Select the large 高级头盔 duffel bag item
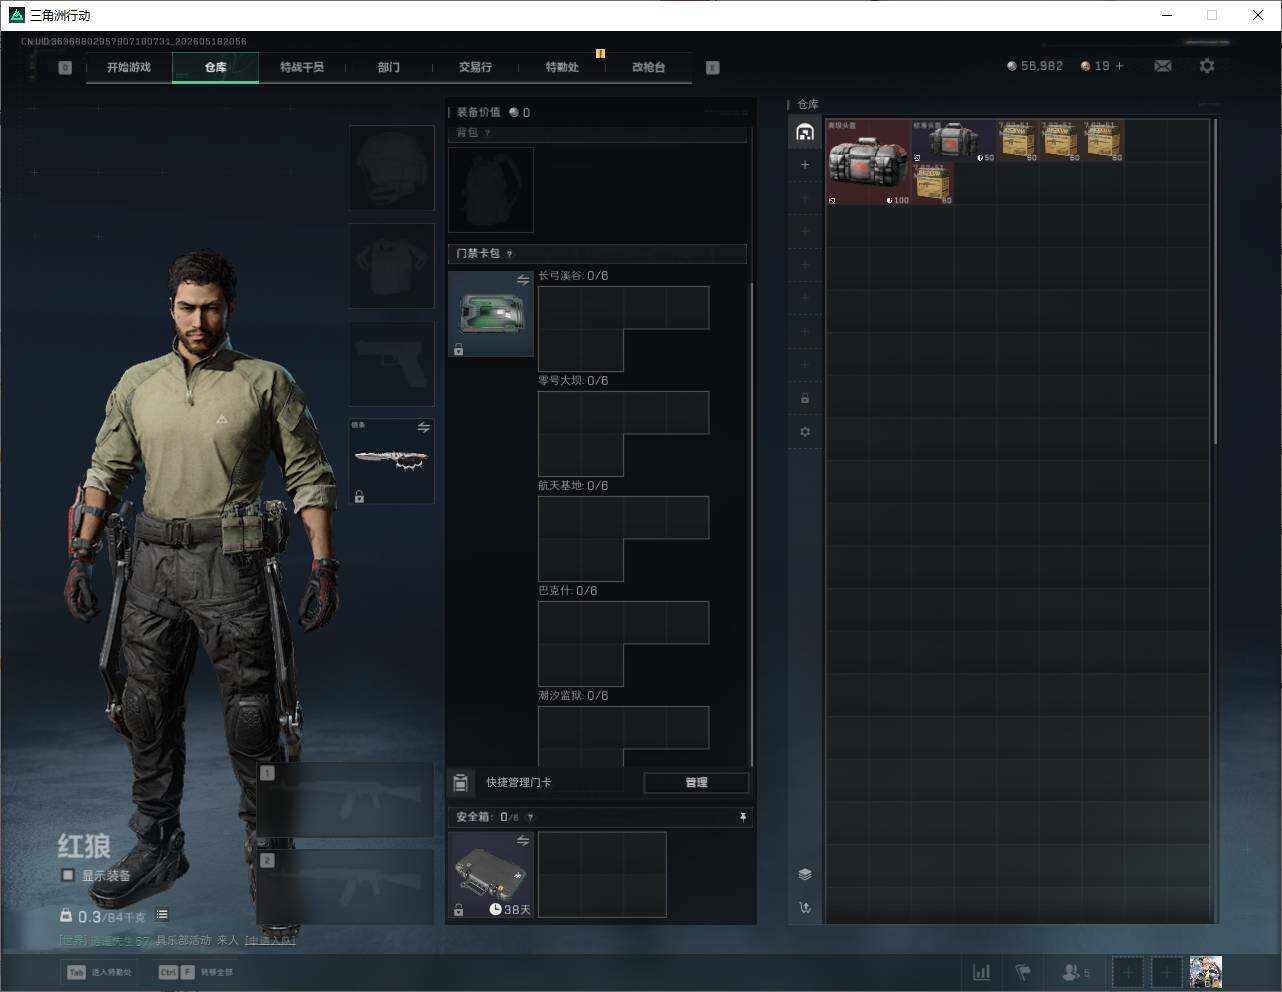The width and height of the screenshot is (1282, 992). click(869, 163)
